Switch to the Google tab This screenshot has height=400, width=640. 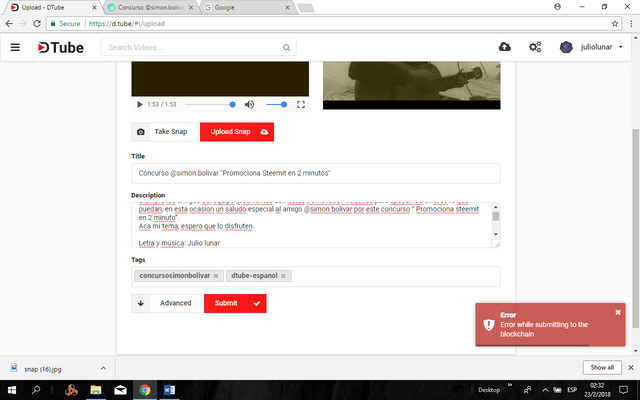(x=246, y=7)
